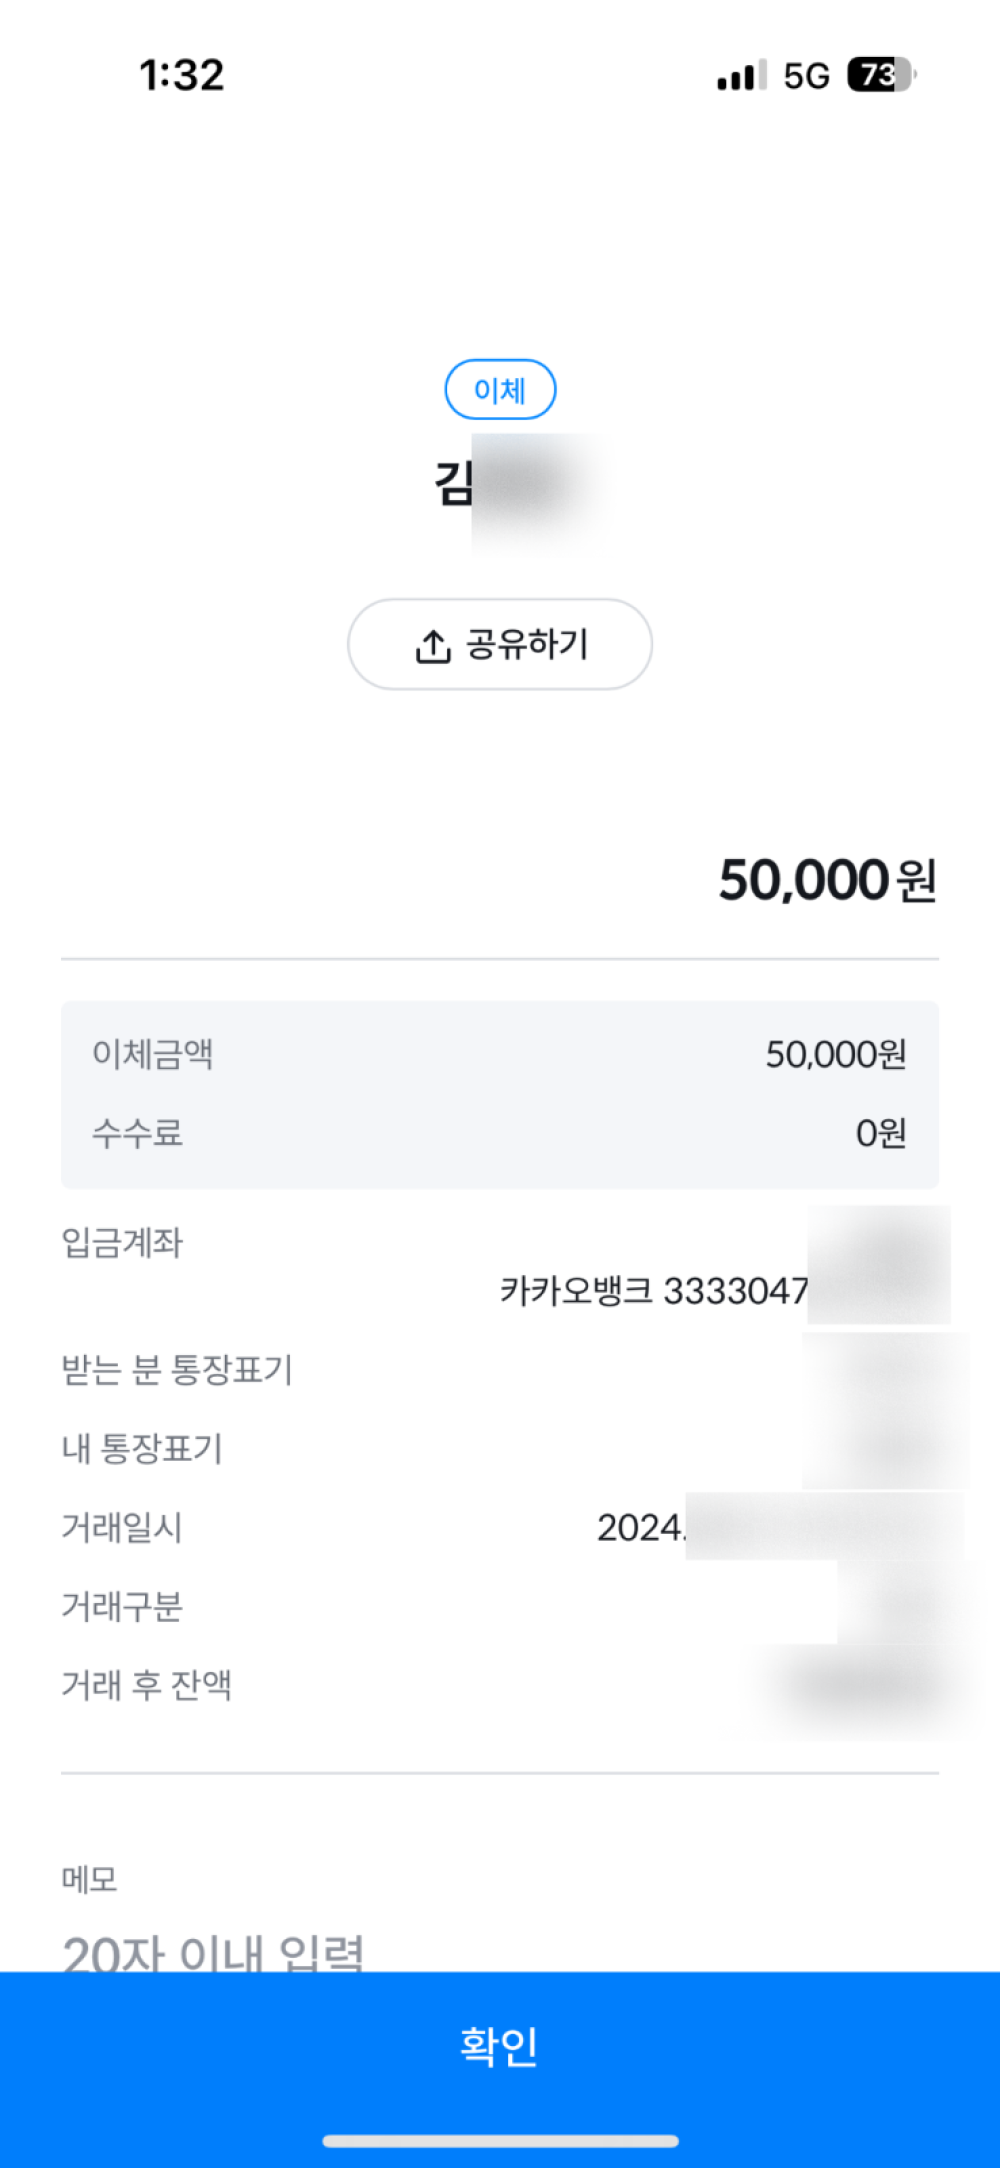This screenshot has height=2168, width=1000.
Task: Tap the 1:32 clock in status bar
Action: (x=182, y=75)
